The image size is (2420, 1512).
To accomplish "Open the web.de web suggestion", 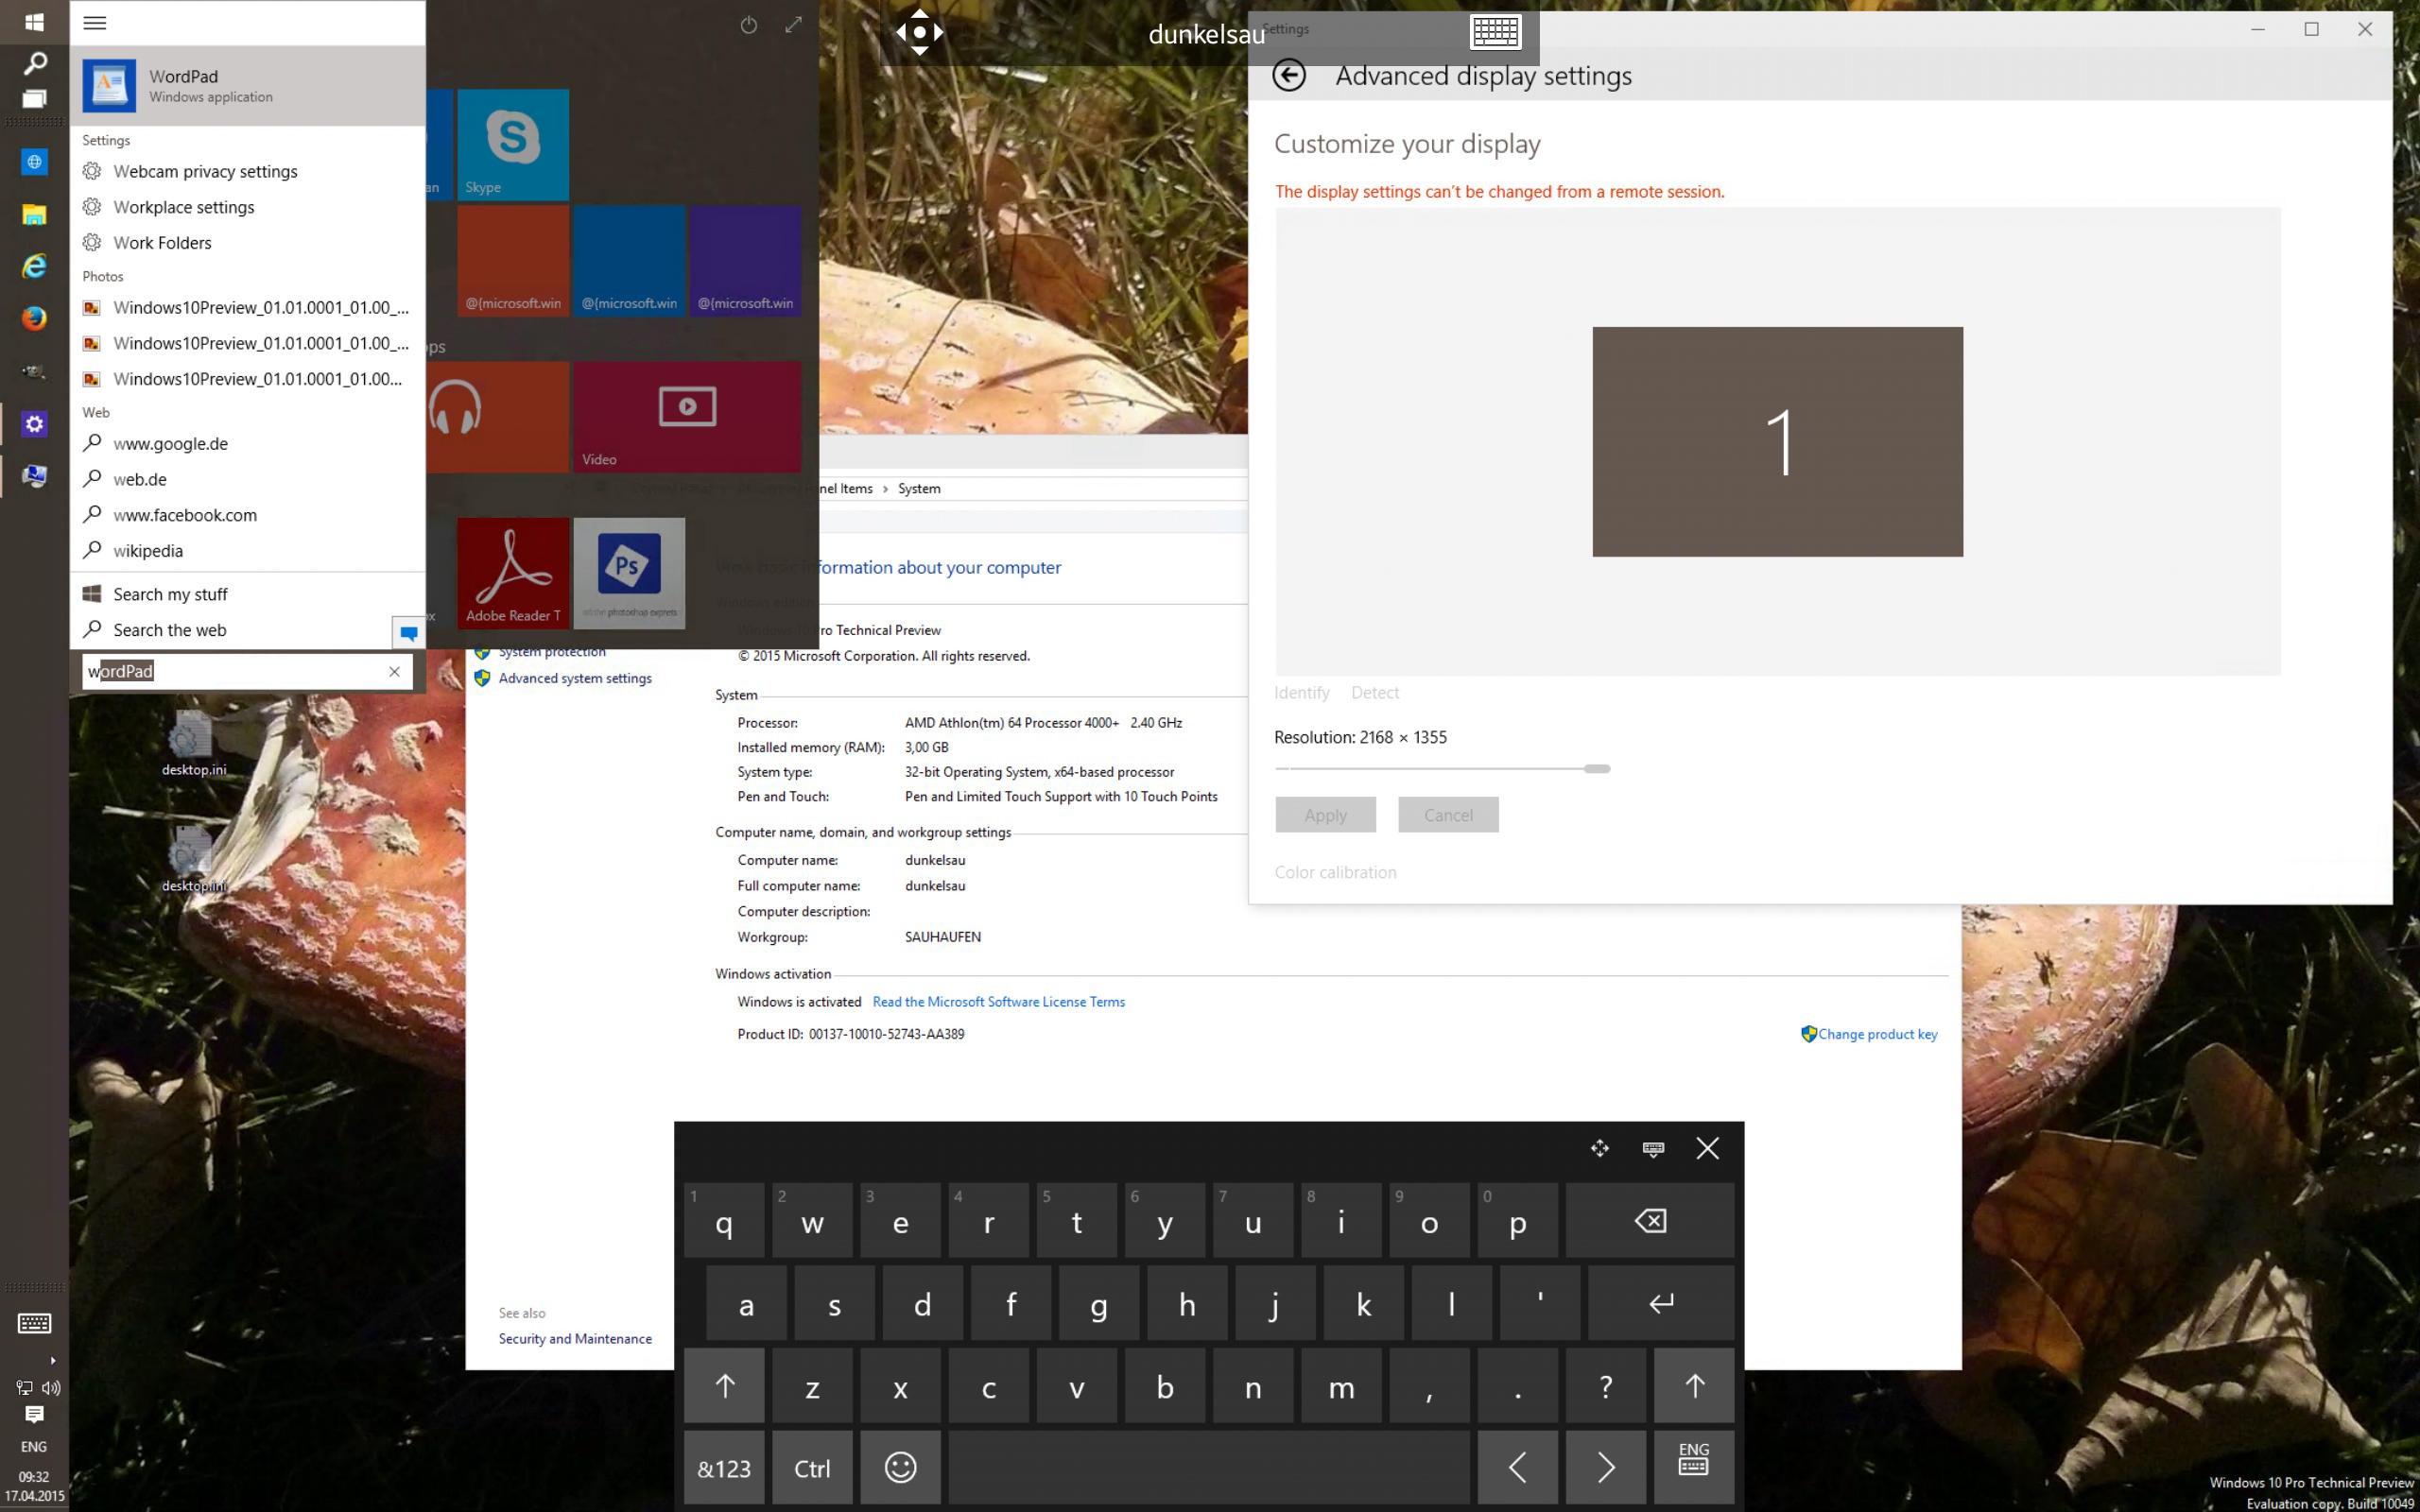I will 247,479.
